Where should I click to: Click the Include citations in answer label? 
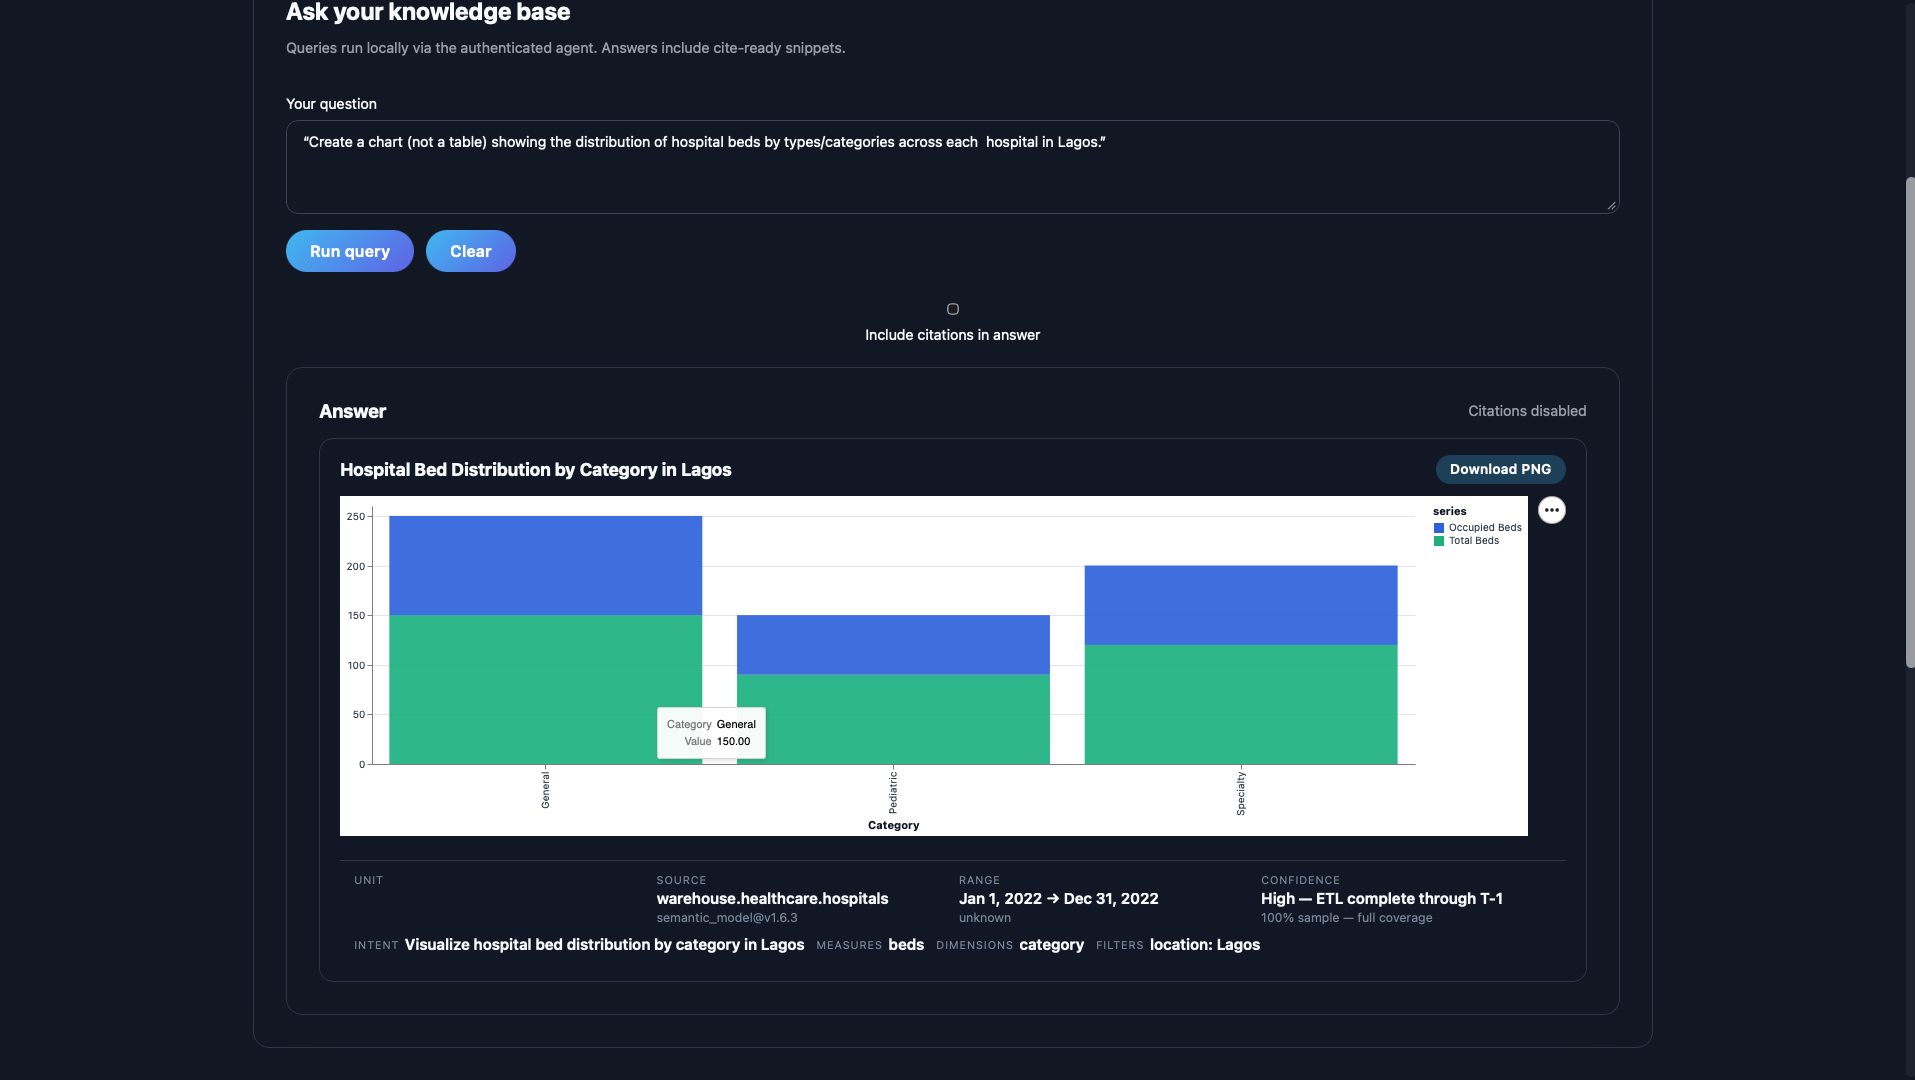point(952,335)
